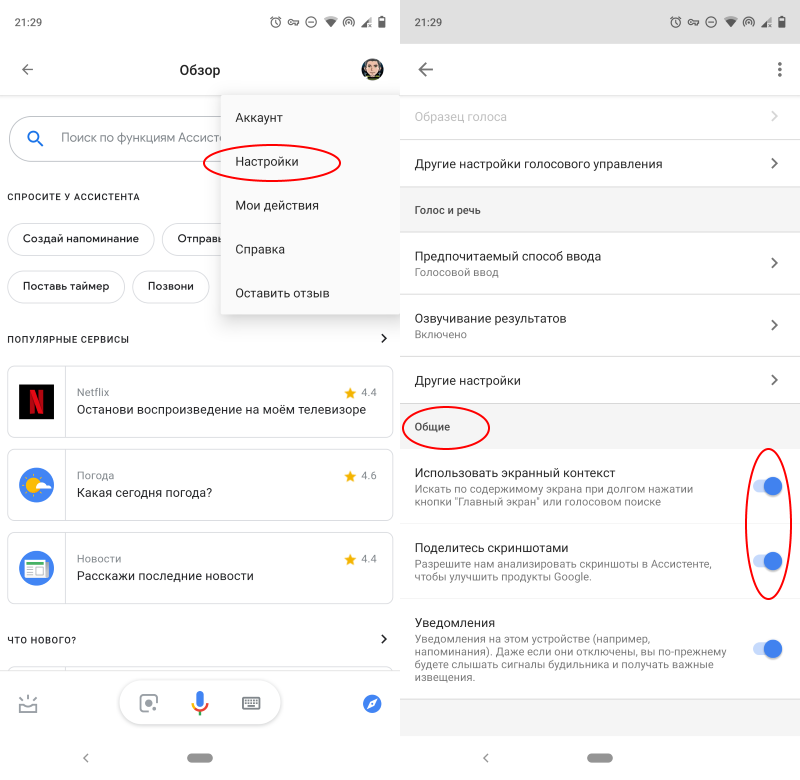Open three-dot overflow menu in settings
This screenshot has width=800, height=780.
(779, 69)
